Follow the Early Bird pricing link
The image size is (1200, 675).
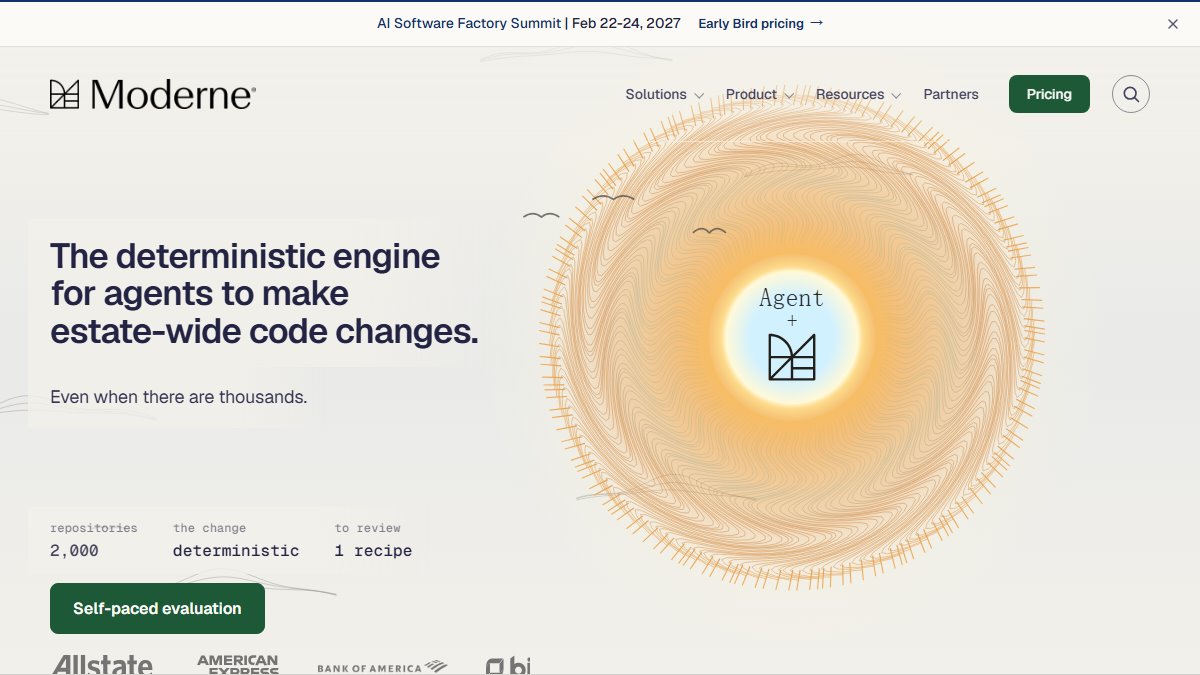click(x=760, y=23)
